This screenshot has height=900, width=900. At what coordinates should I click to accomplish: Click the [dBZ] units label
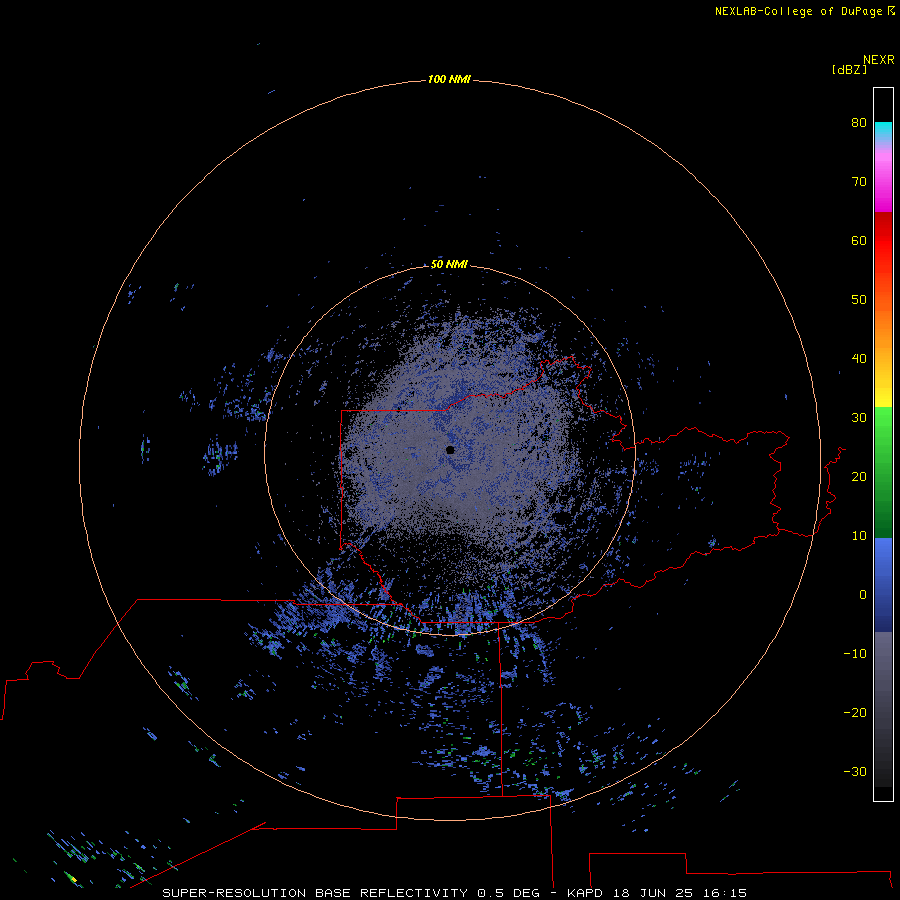tap(849, 69)
